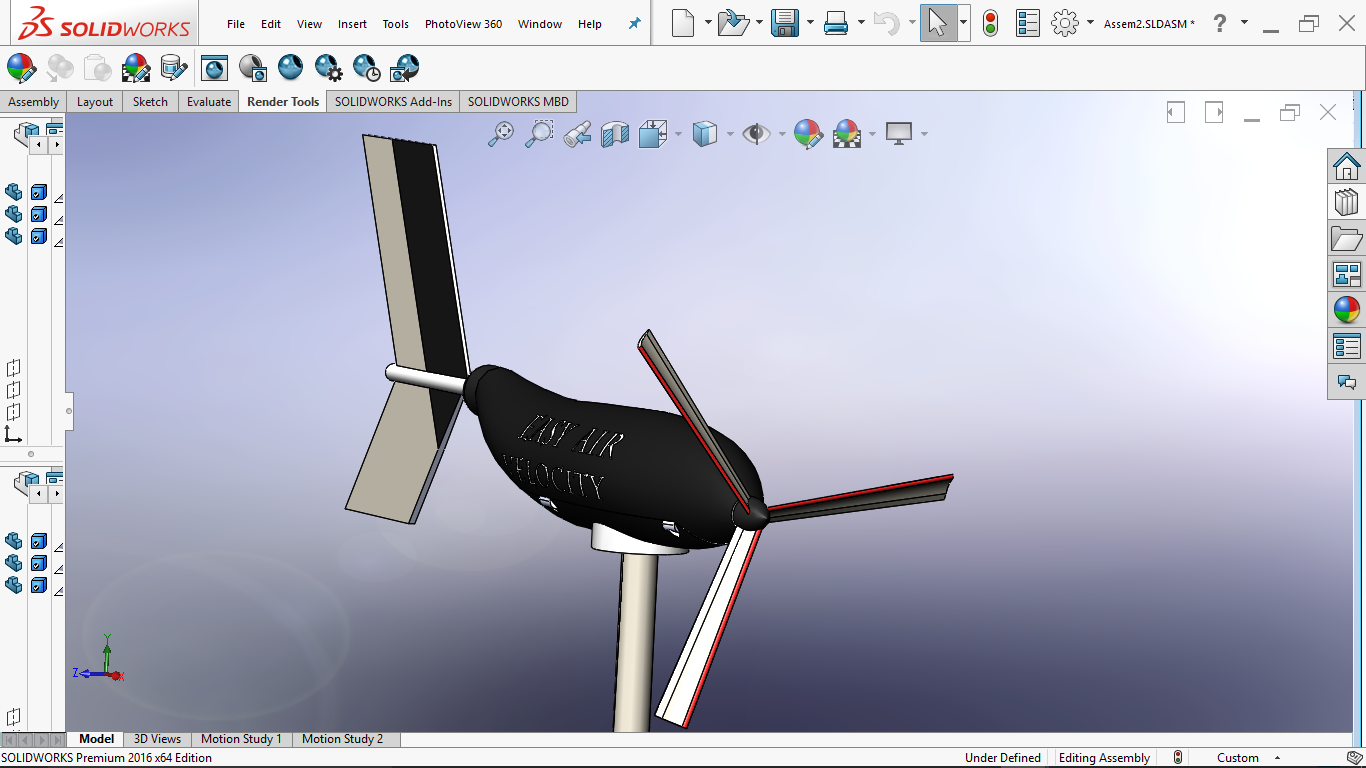1366x768 pixels.
Task: Expand Print dropdown arrow
Action: coord(861,23)
